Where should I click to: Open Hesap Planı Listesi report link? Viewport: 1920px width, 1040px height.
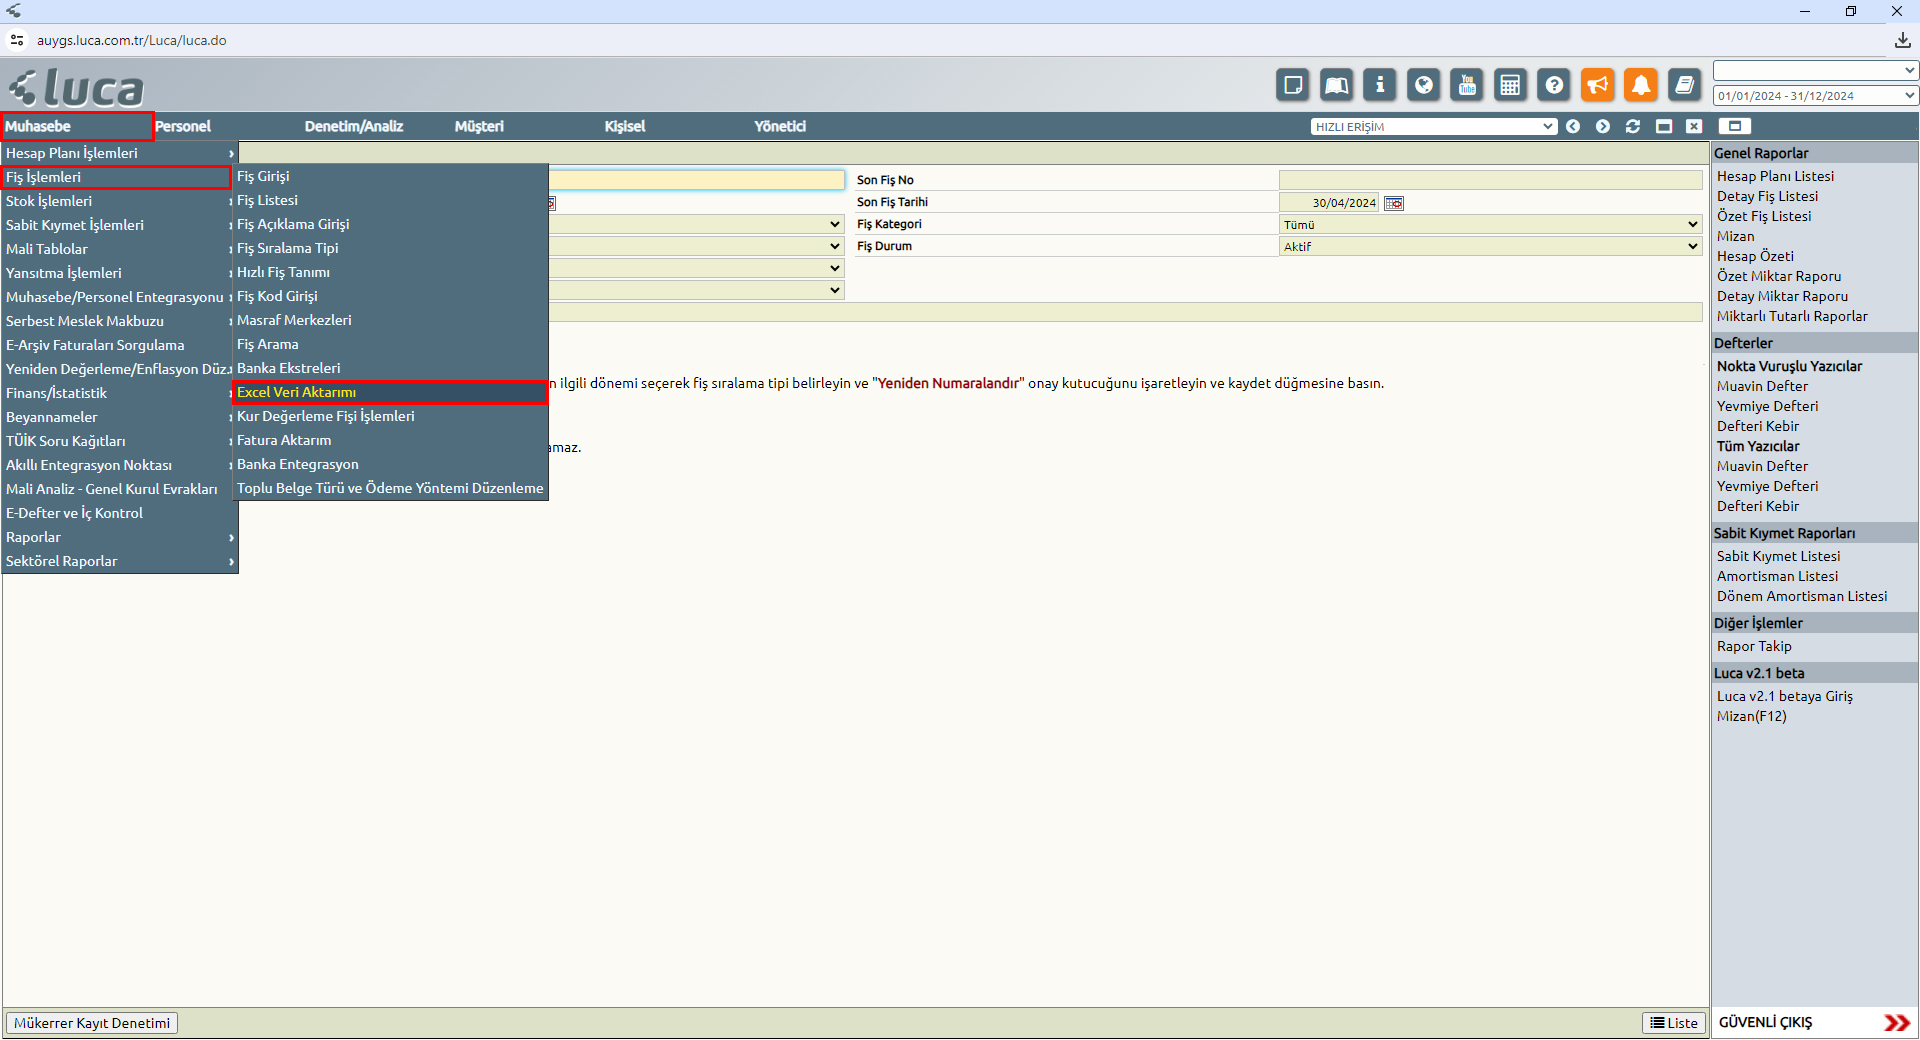point(1775,176)
